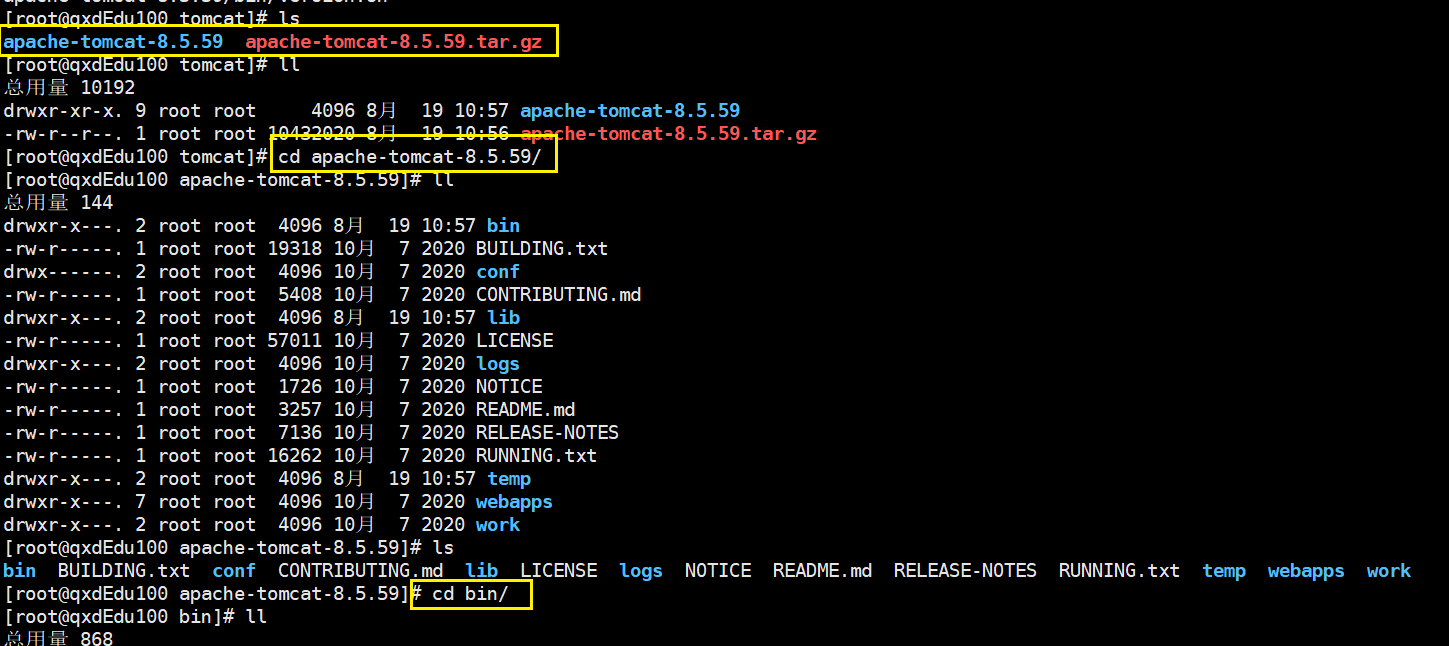Viewport: 1449px width, 646px height.
Task: Click the 'cd apache-tomcat-8.5.59/' command text
Action: pyautogui.click(x=410, y=157)
